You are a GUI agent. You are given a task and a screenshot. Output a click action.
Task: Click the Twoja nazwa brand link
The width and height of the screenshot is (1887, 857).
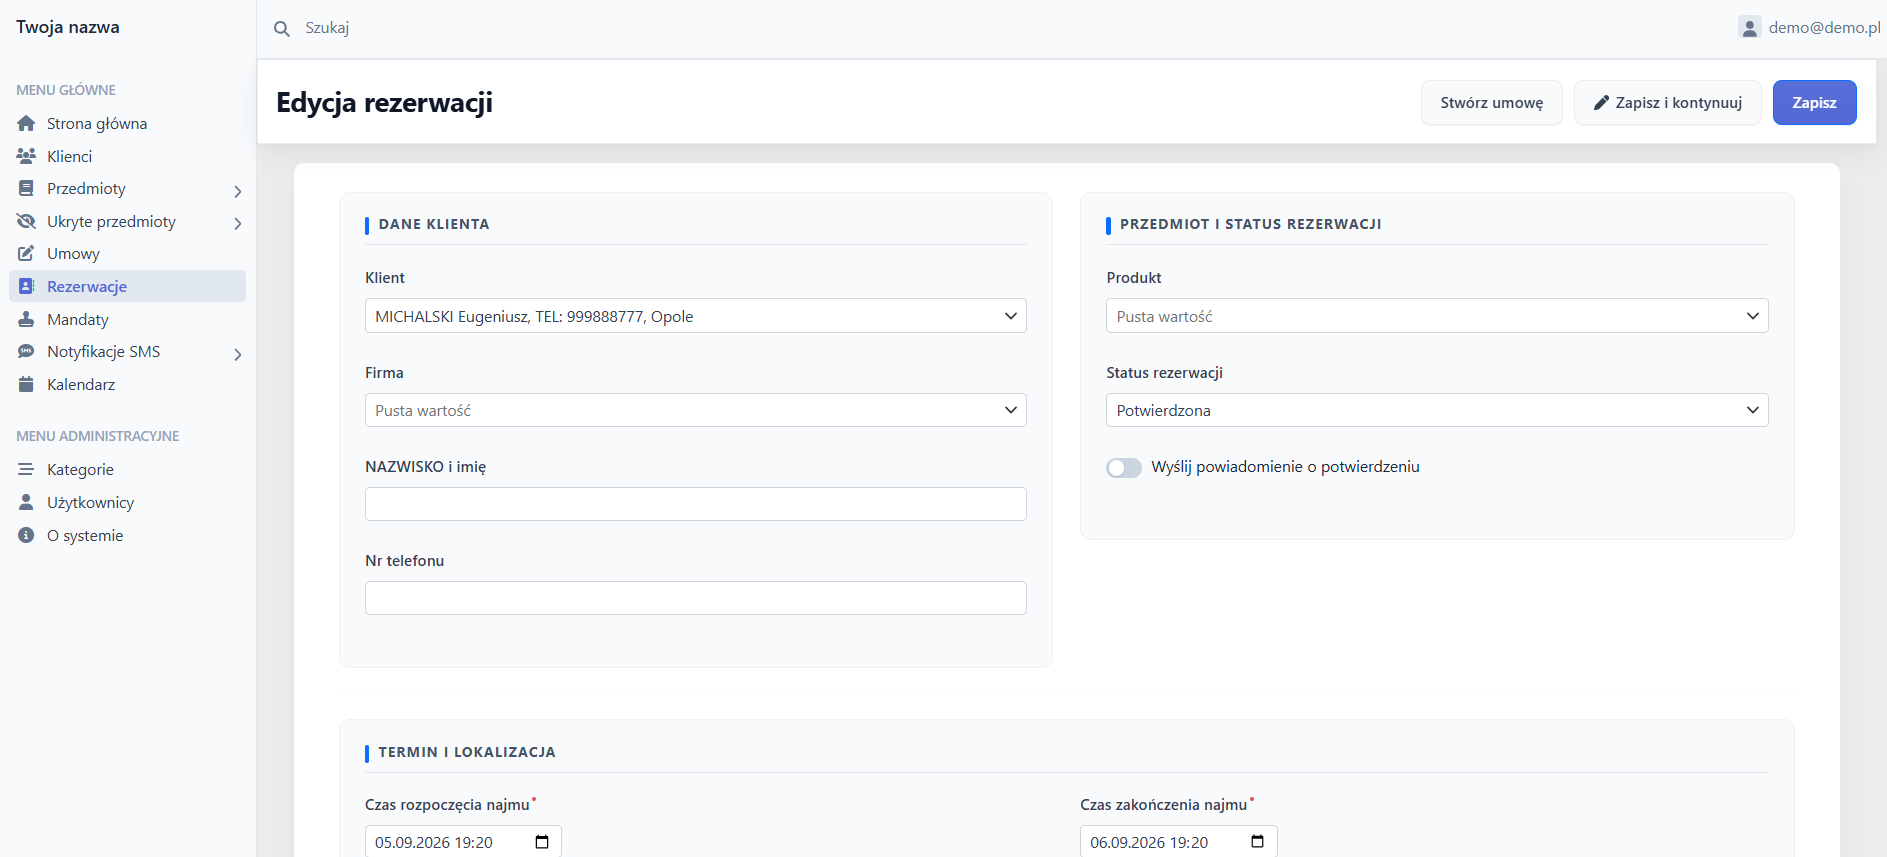click(68, 27)
